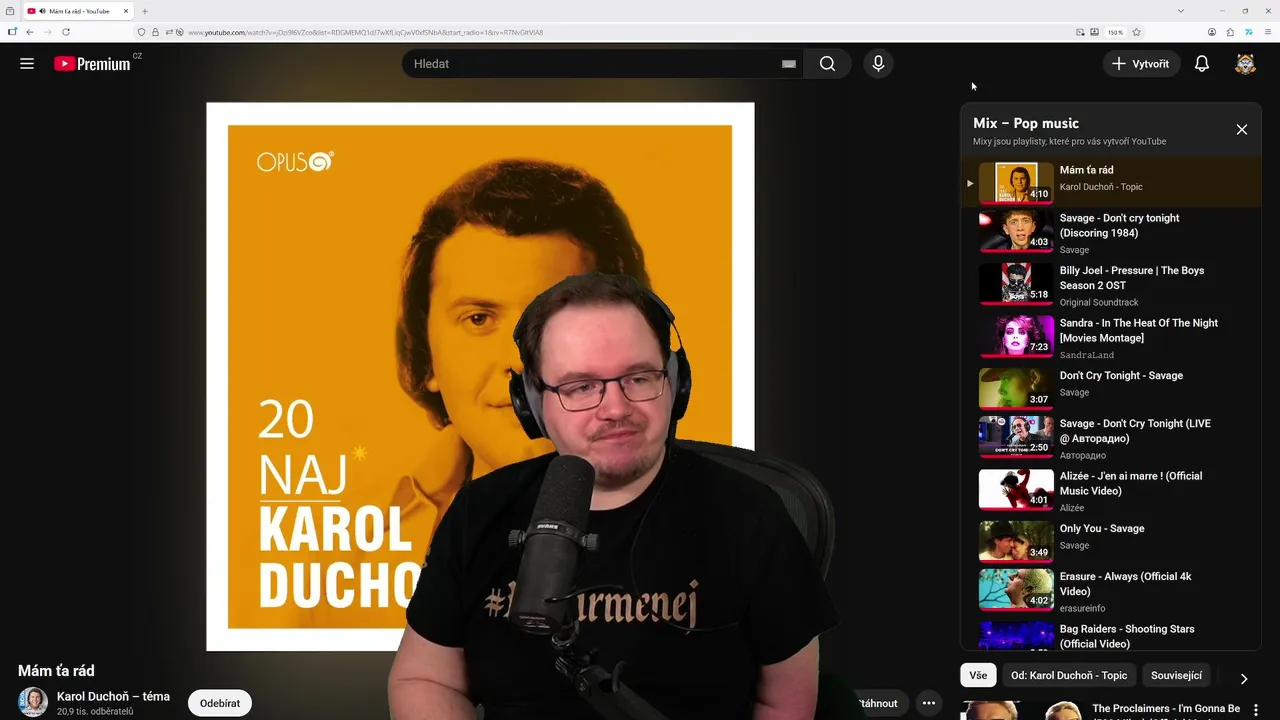The width and height of the screenshot is (1280, 720).
Task: Open the three-dot more actions menu
Action: tap(929, 703)
